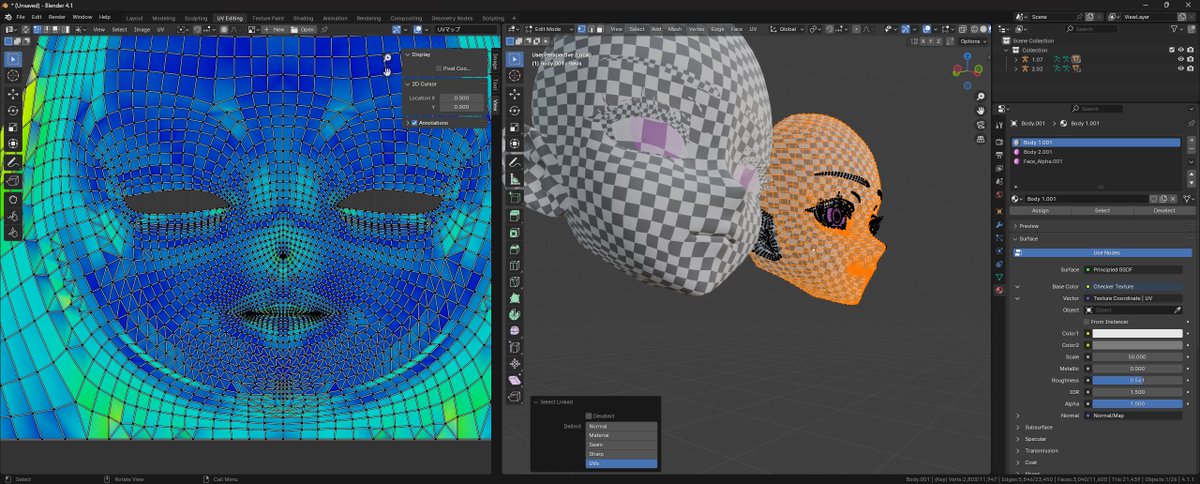
Task: Select the Annotate tool in UV editor
Action: [x=13, y=162]
